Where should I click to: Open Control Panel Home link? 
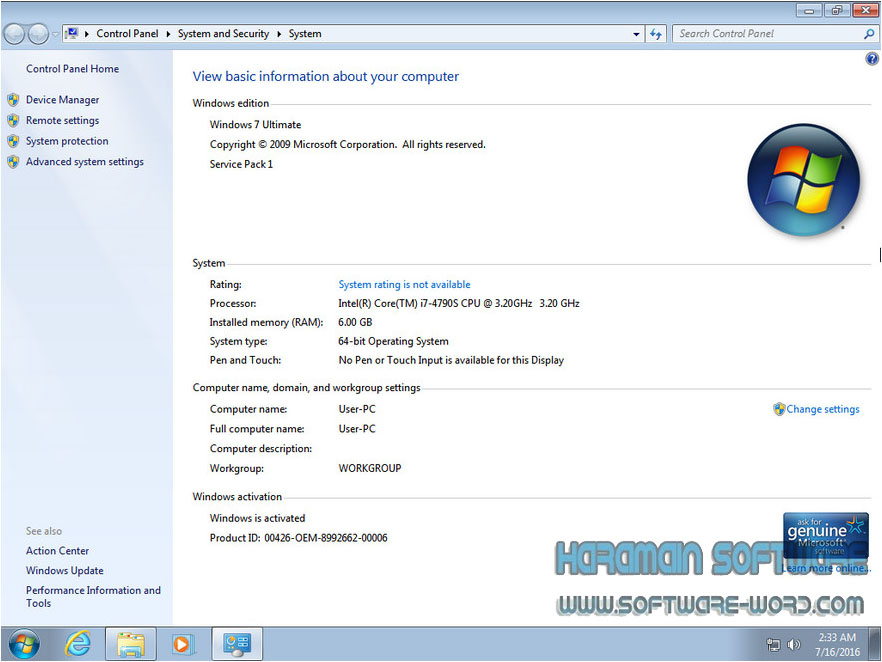tap(73, 69)
